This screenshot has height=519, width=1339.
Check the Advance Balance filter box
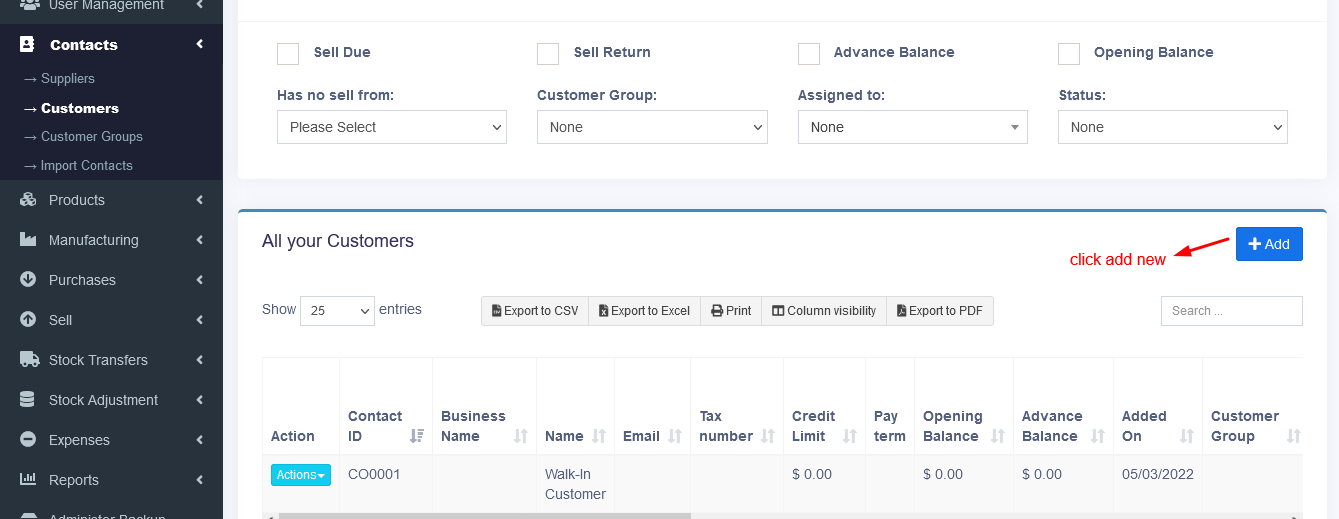point(809,54)
